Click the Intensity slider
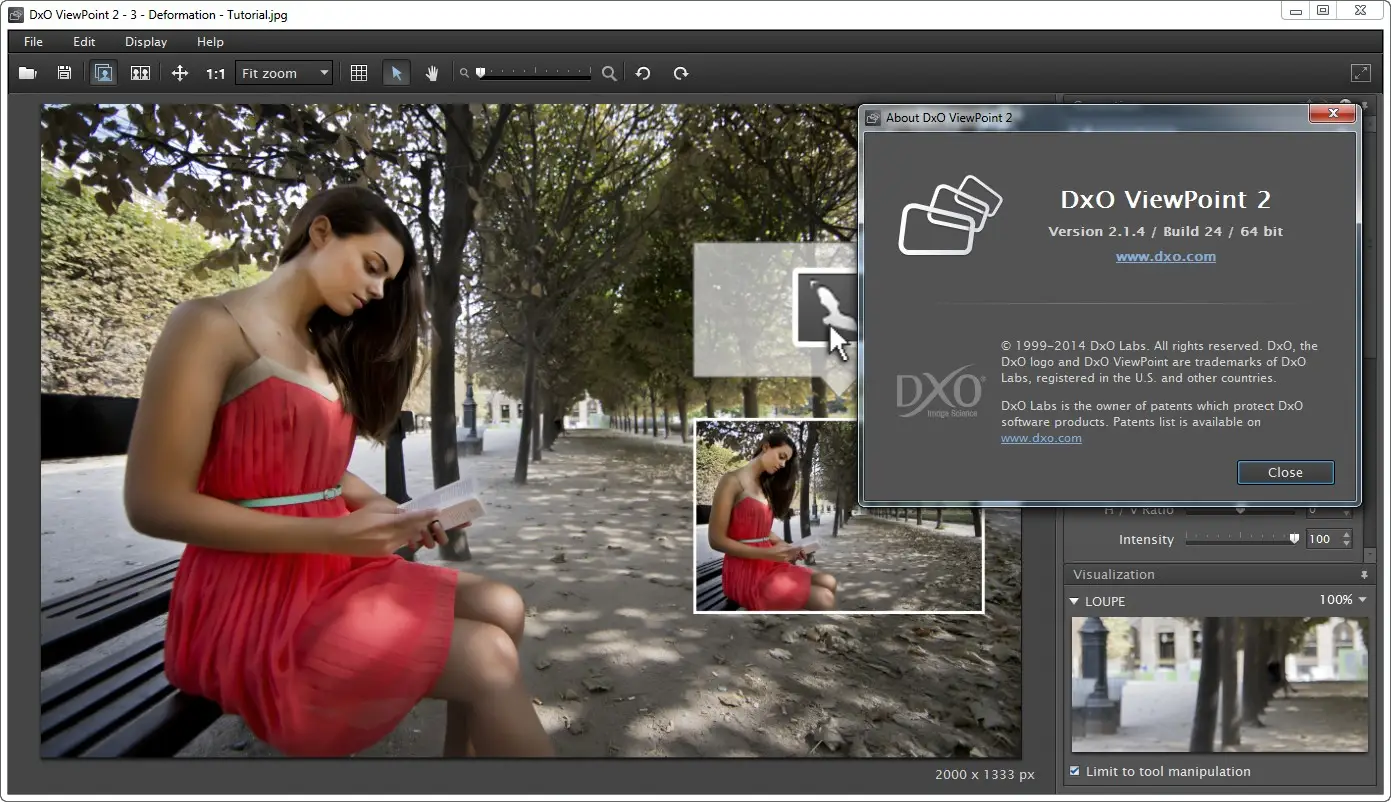The image size is (1391, 802). click(x=1241, y=539)
